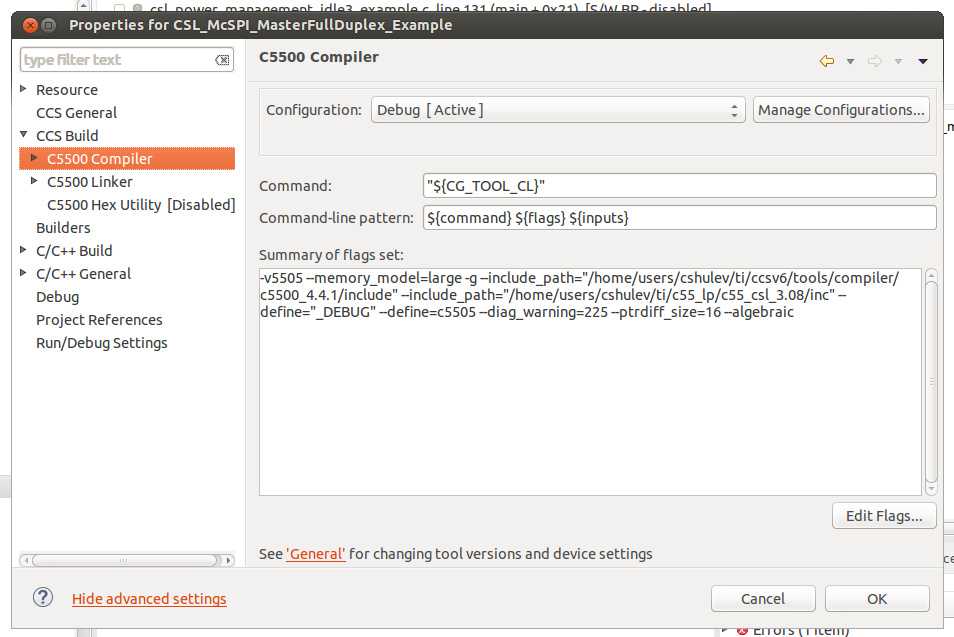Viewport: 954px width, 637px height.
Task: Click the tree scrollbar right arrow
Action: point(229,560)
